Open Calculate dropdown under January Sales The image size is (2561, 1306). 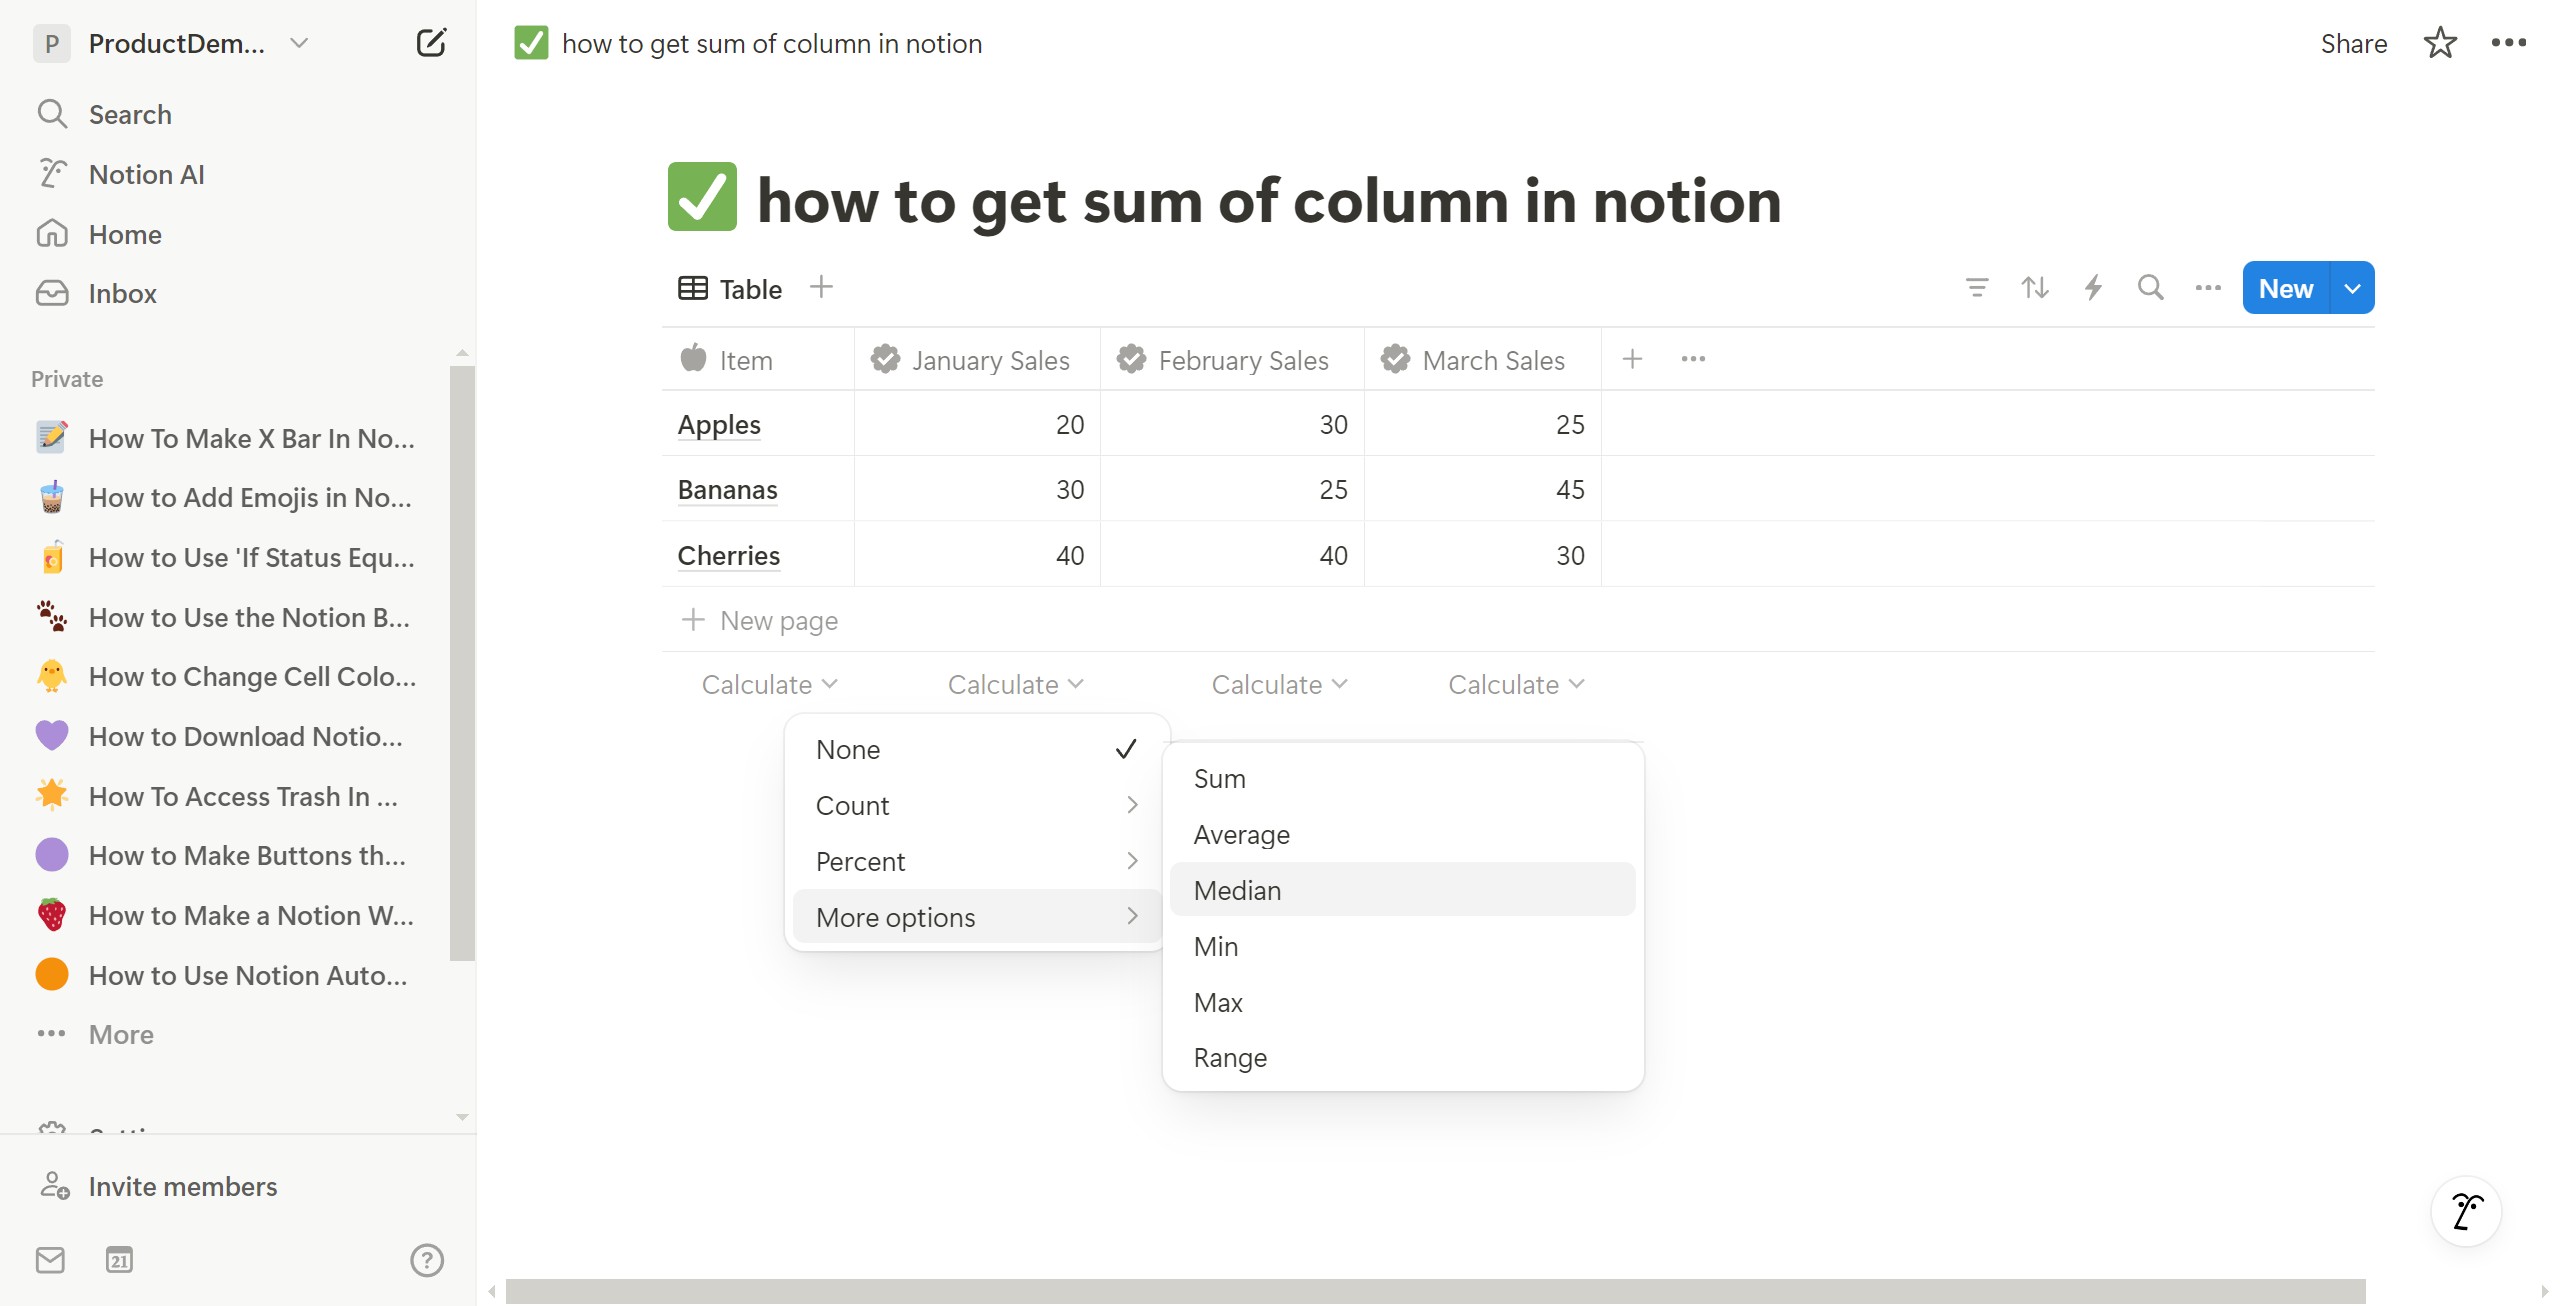click(1015, 684)
